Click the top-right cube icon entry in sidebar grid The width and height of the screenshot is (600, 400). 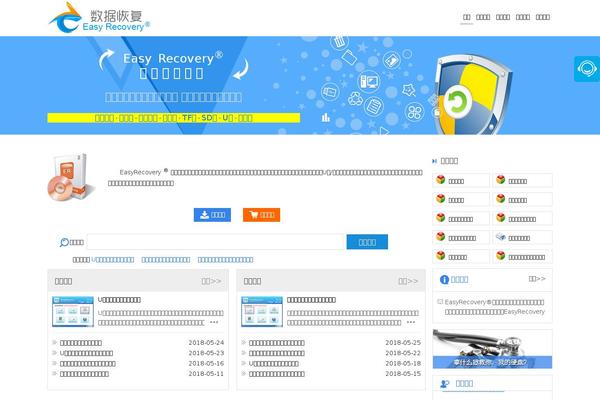tap(522, 180)
